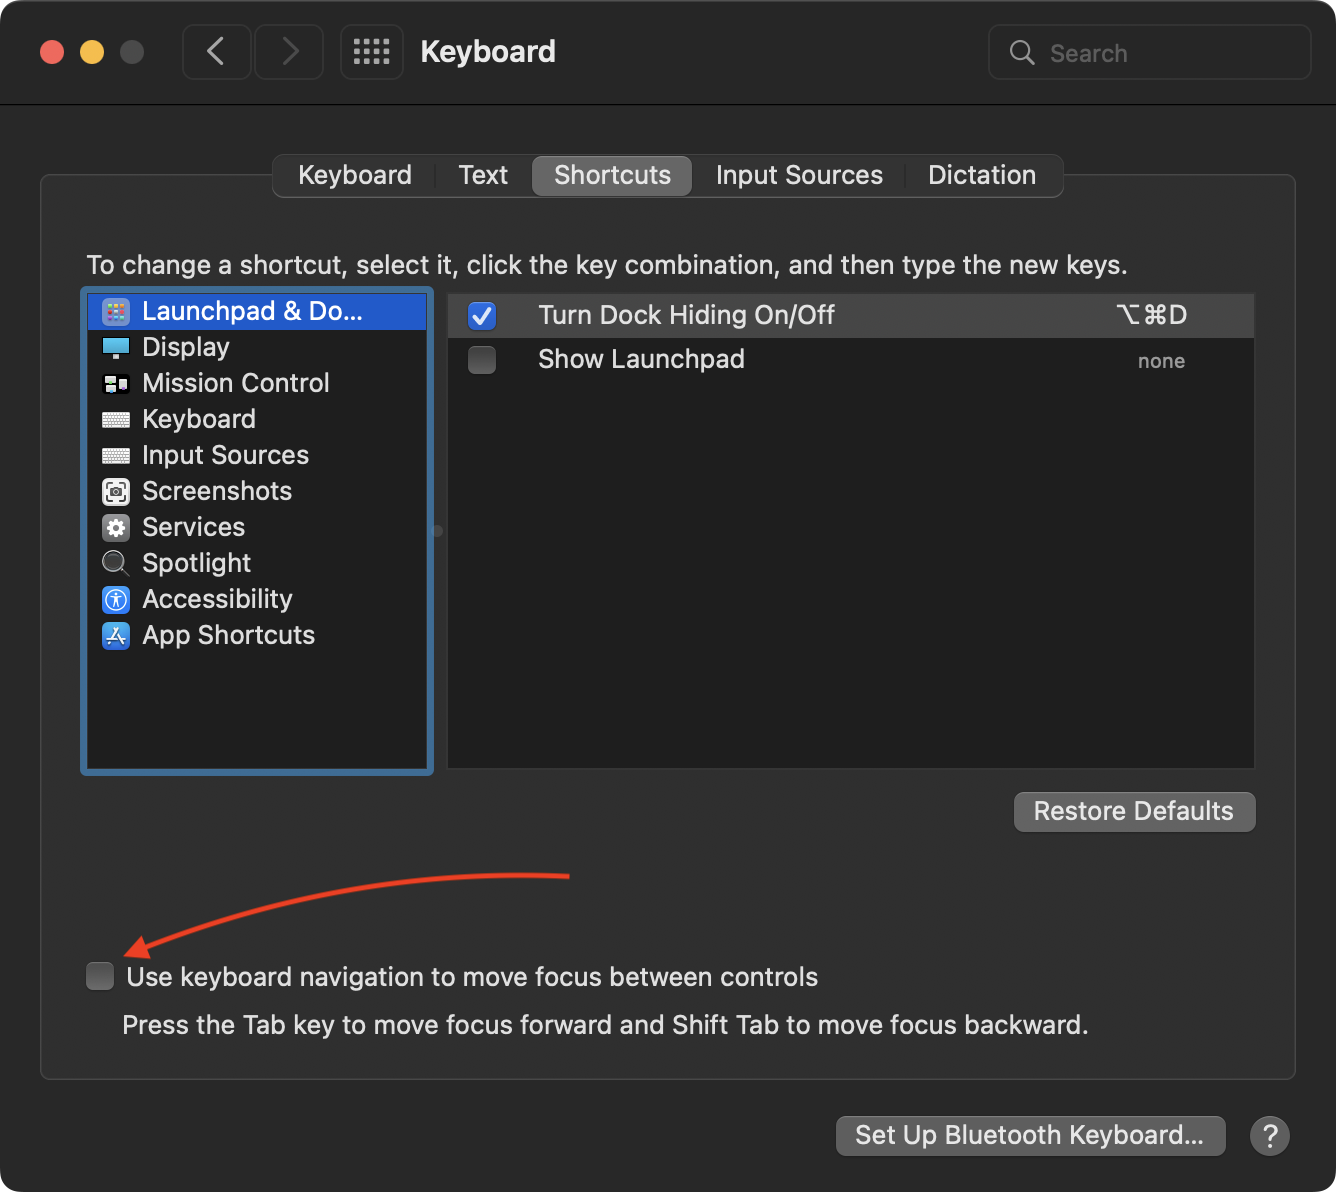This screenshot has width=1336, height=1192.
Task: Close the Keyboard preferences window
Action: (x=52, y=52)
